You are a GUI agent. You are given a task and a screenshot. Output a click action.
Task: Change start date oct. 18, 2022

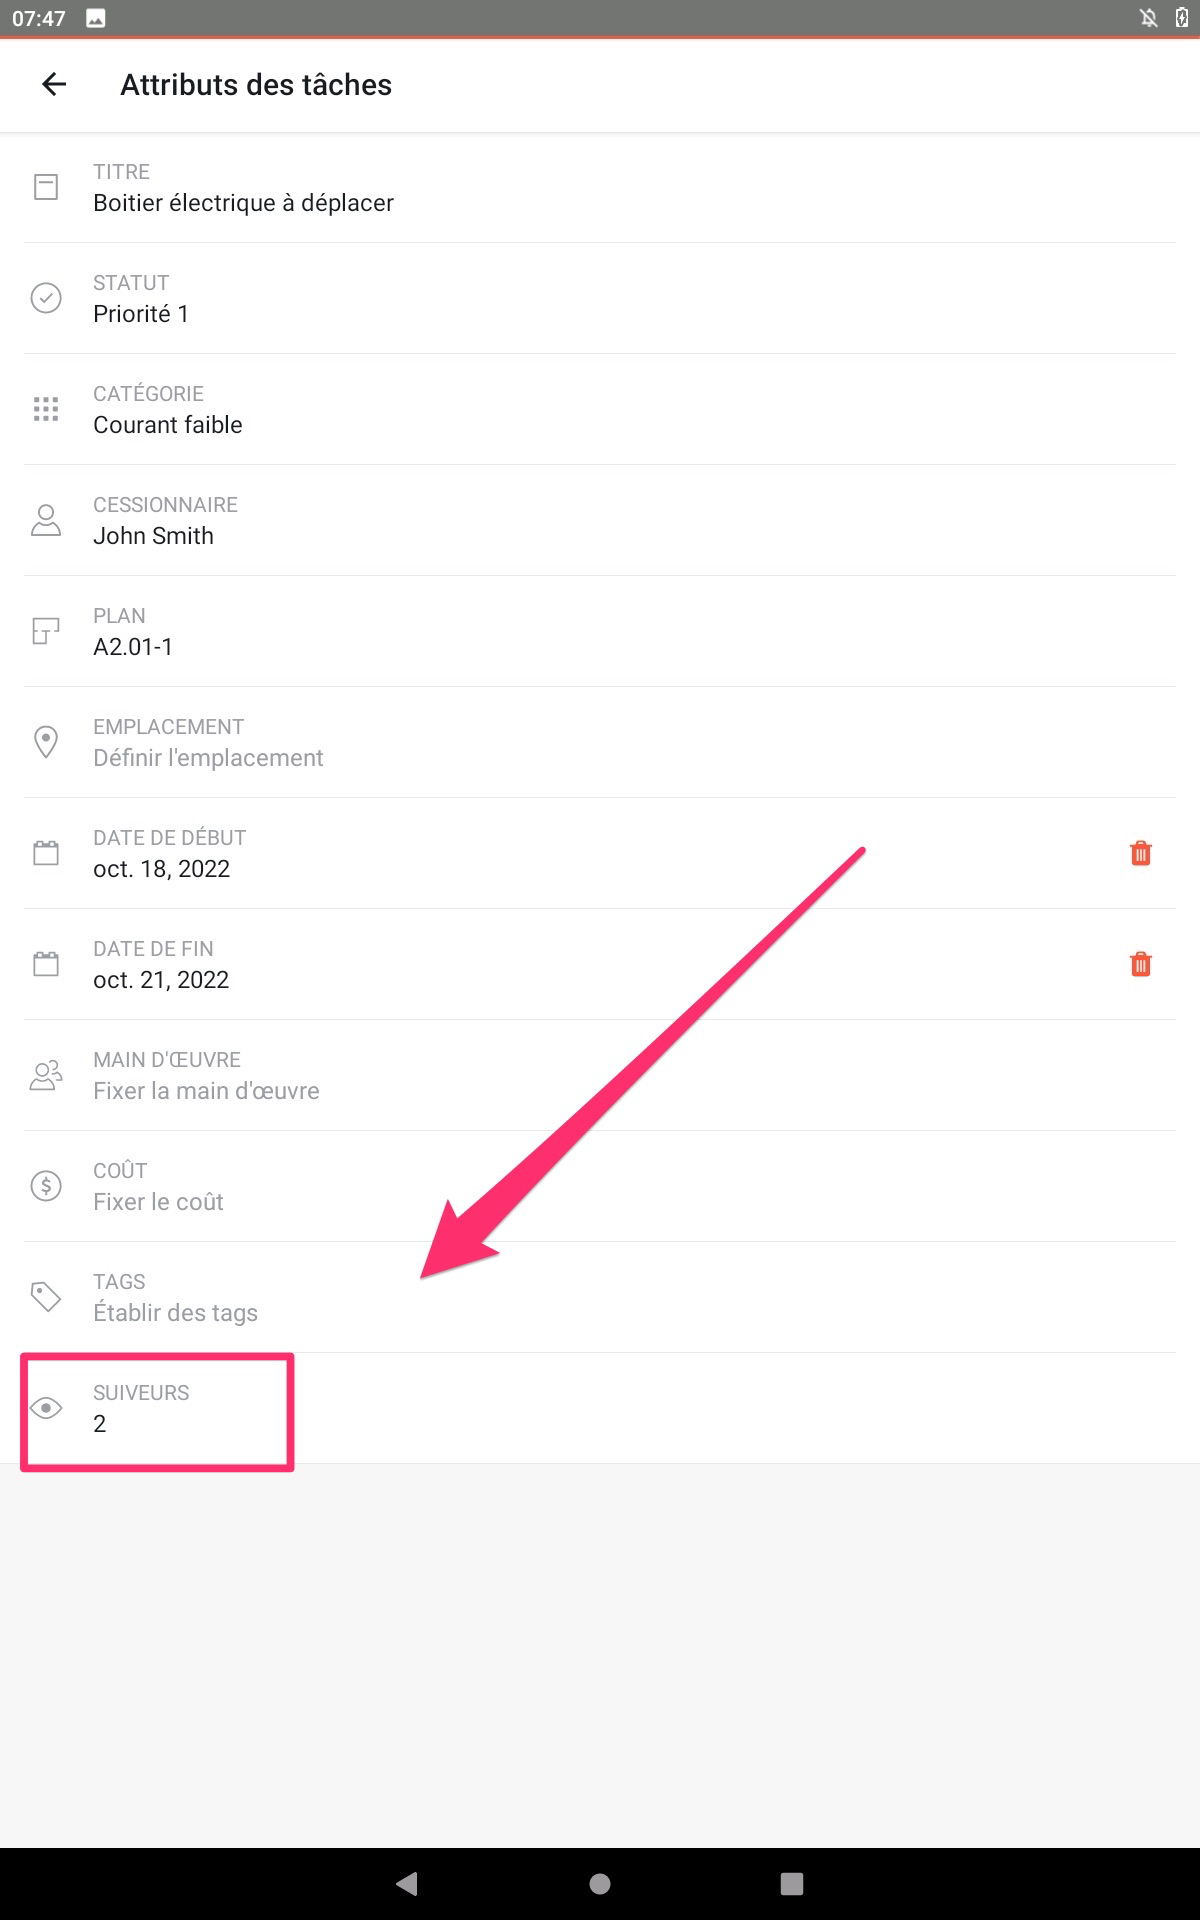point(162,869)
